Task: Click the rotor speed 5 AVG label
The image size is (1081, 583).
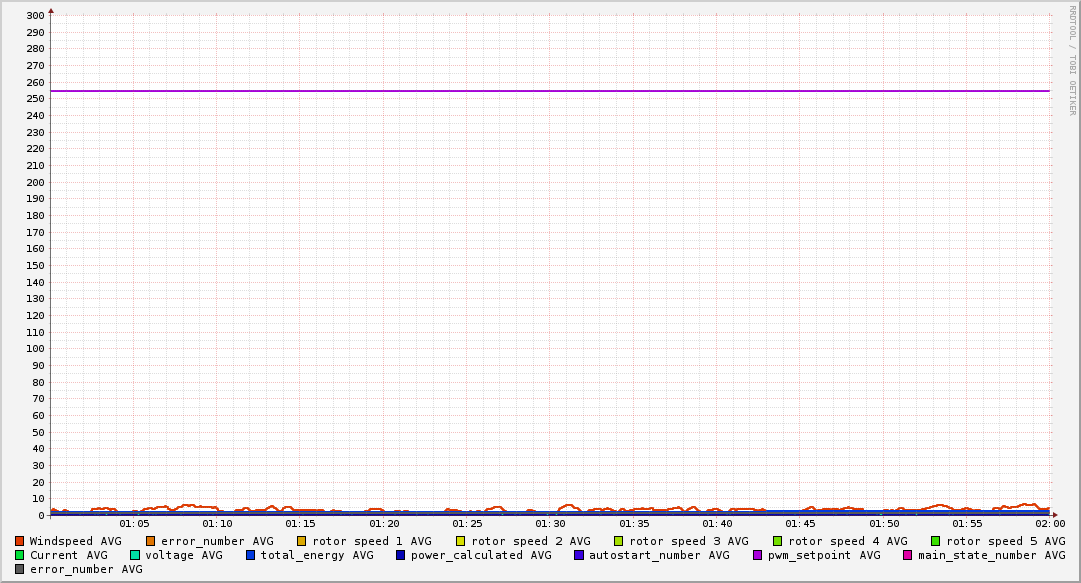Action: [x=1005, y=541]
